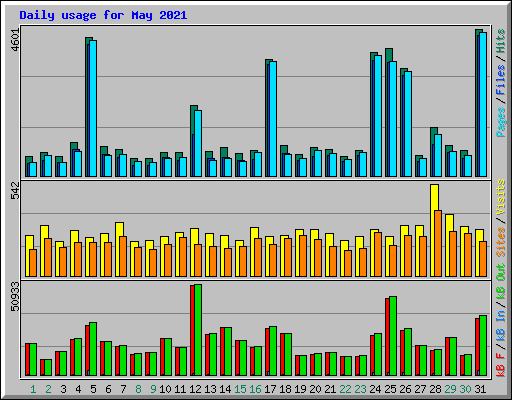Click day 26 on the x-axis
This screenshot has height=400, width=512.
coord(405,389)
